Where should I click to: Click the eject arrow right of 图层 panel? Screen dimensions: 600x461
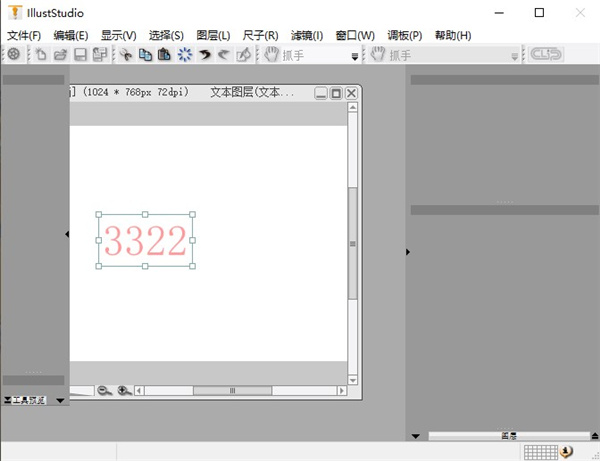[x=595, y=436]
